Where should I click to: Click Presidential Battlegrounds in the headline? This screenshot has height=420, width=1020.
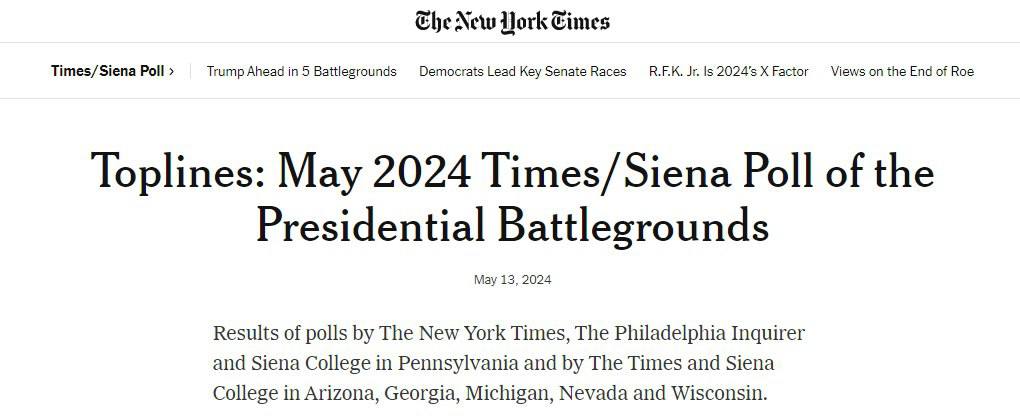tap(512, 224)
